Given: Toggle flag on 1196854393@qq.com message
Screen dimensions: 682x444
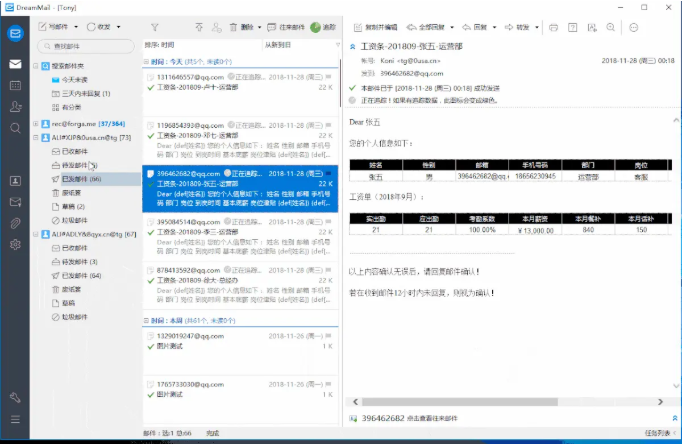Looking at the screenshot, I should (328, 125).
